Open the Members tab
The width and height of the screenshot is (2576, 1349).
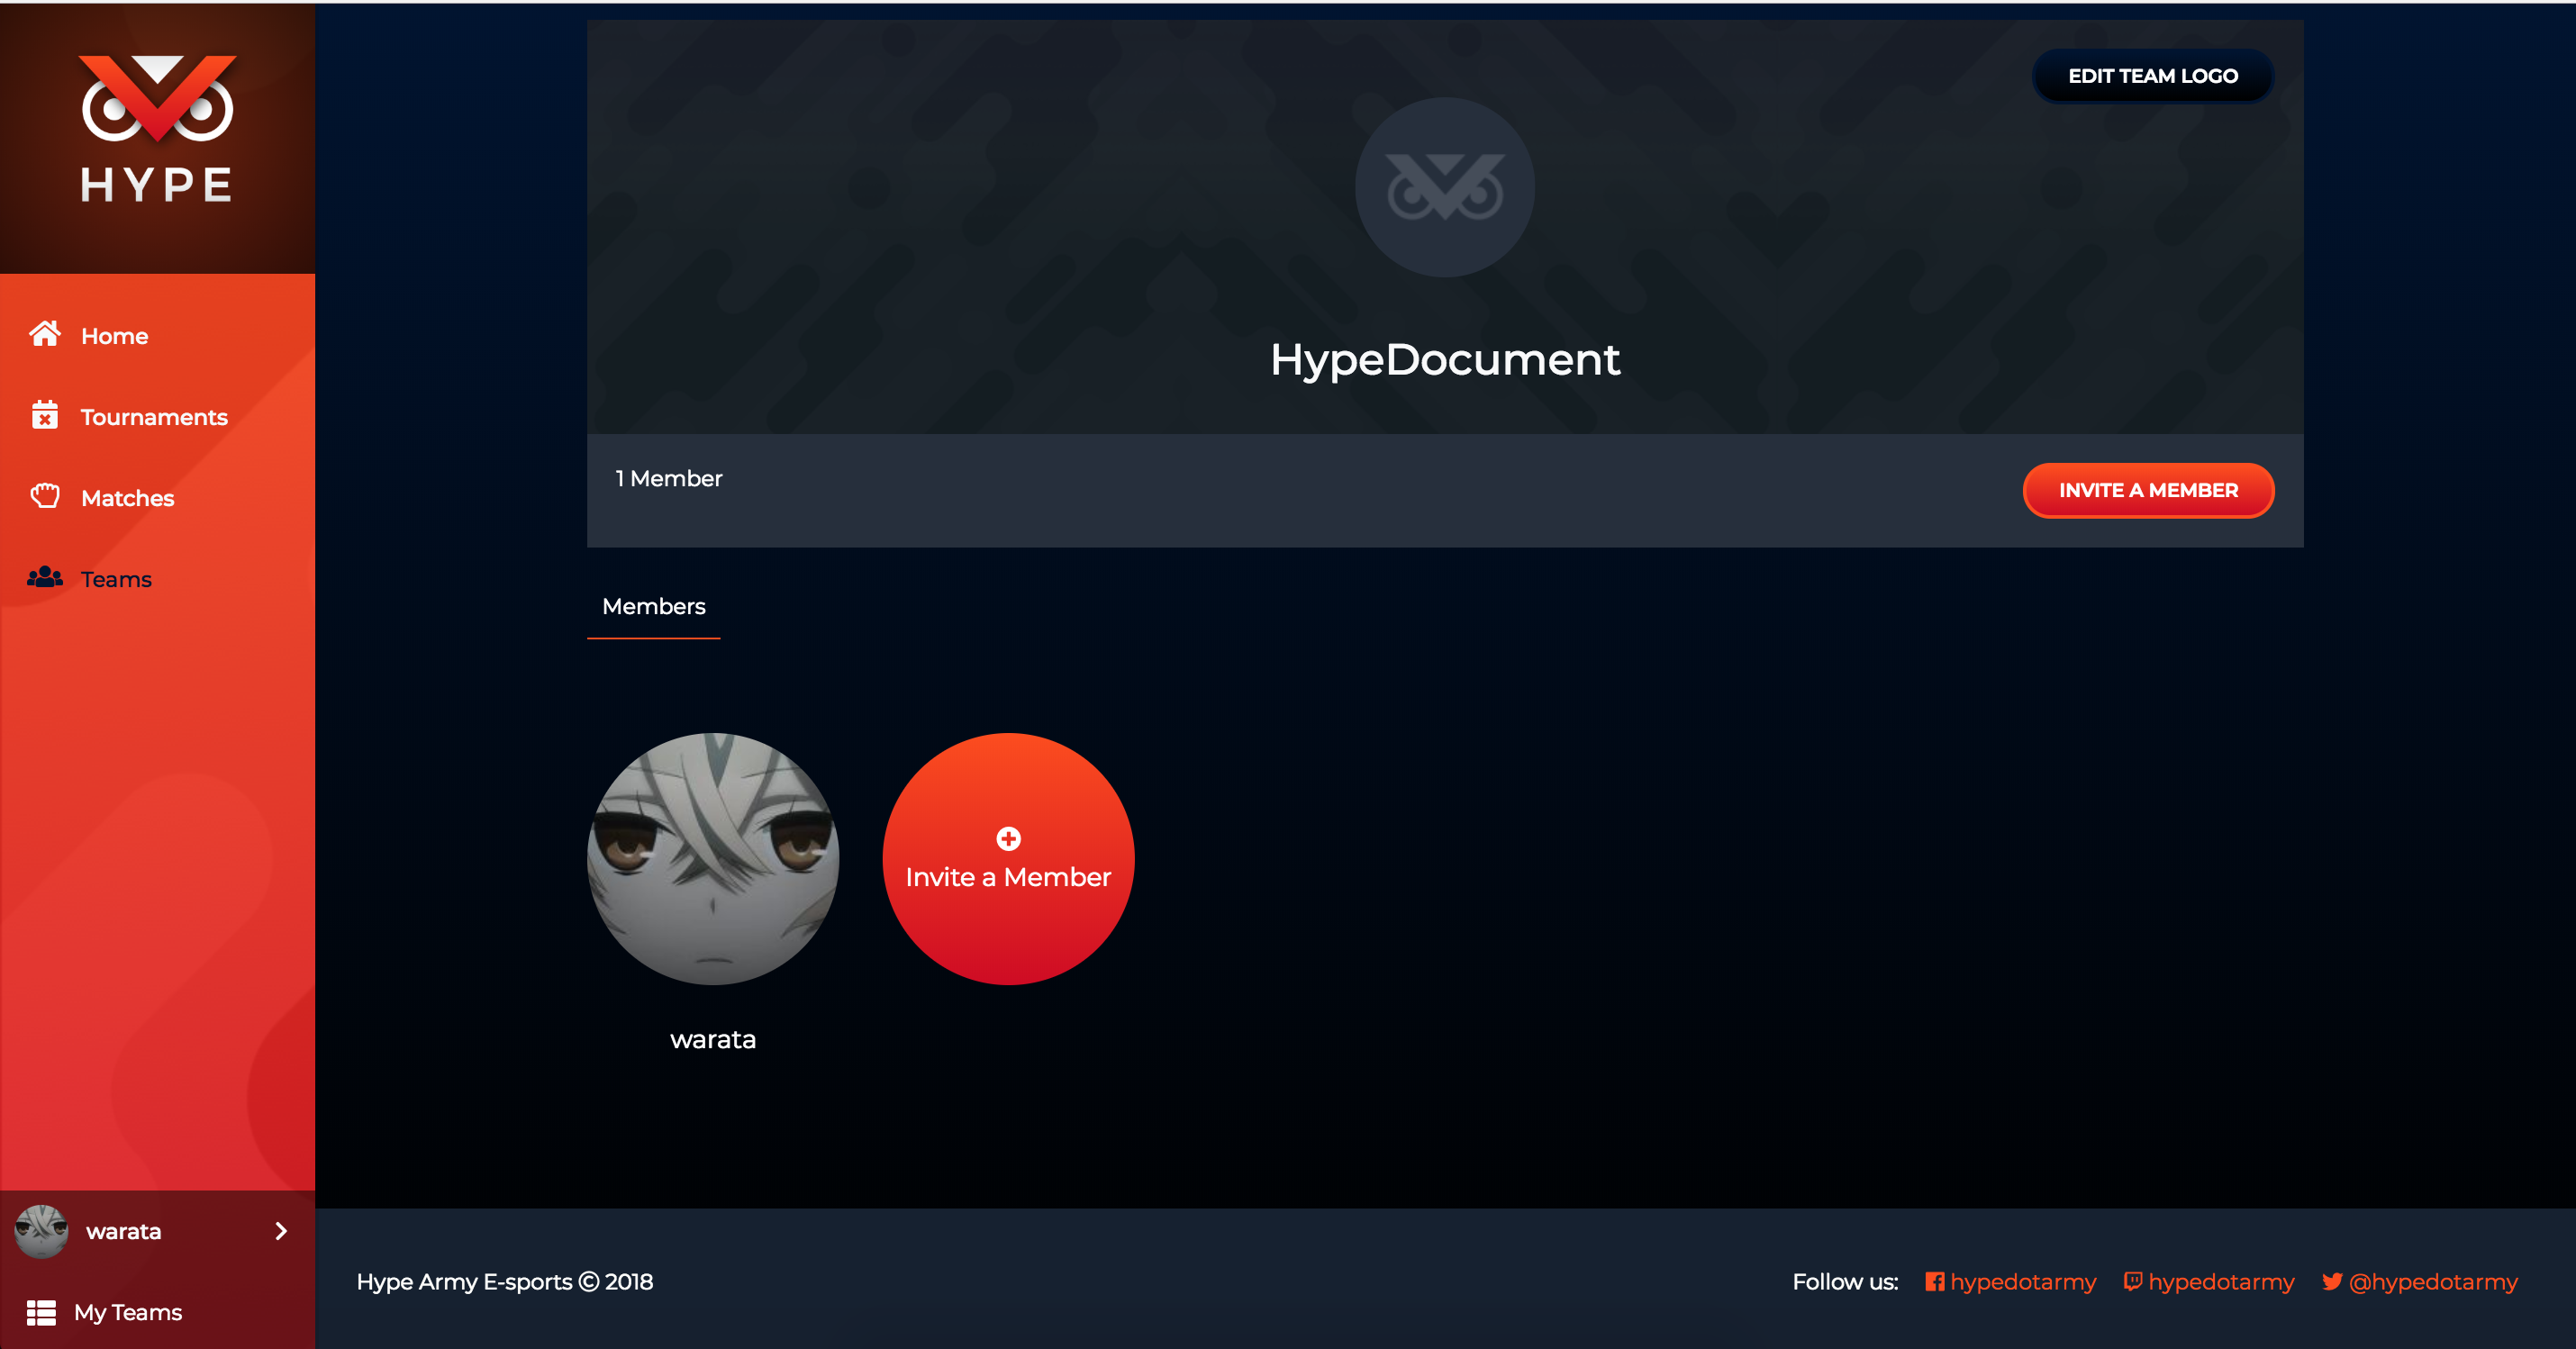[x=653, y=606]
